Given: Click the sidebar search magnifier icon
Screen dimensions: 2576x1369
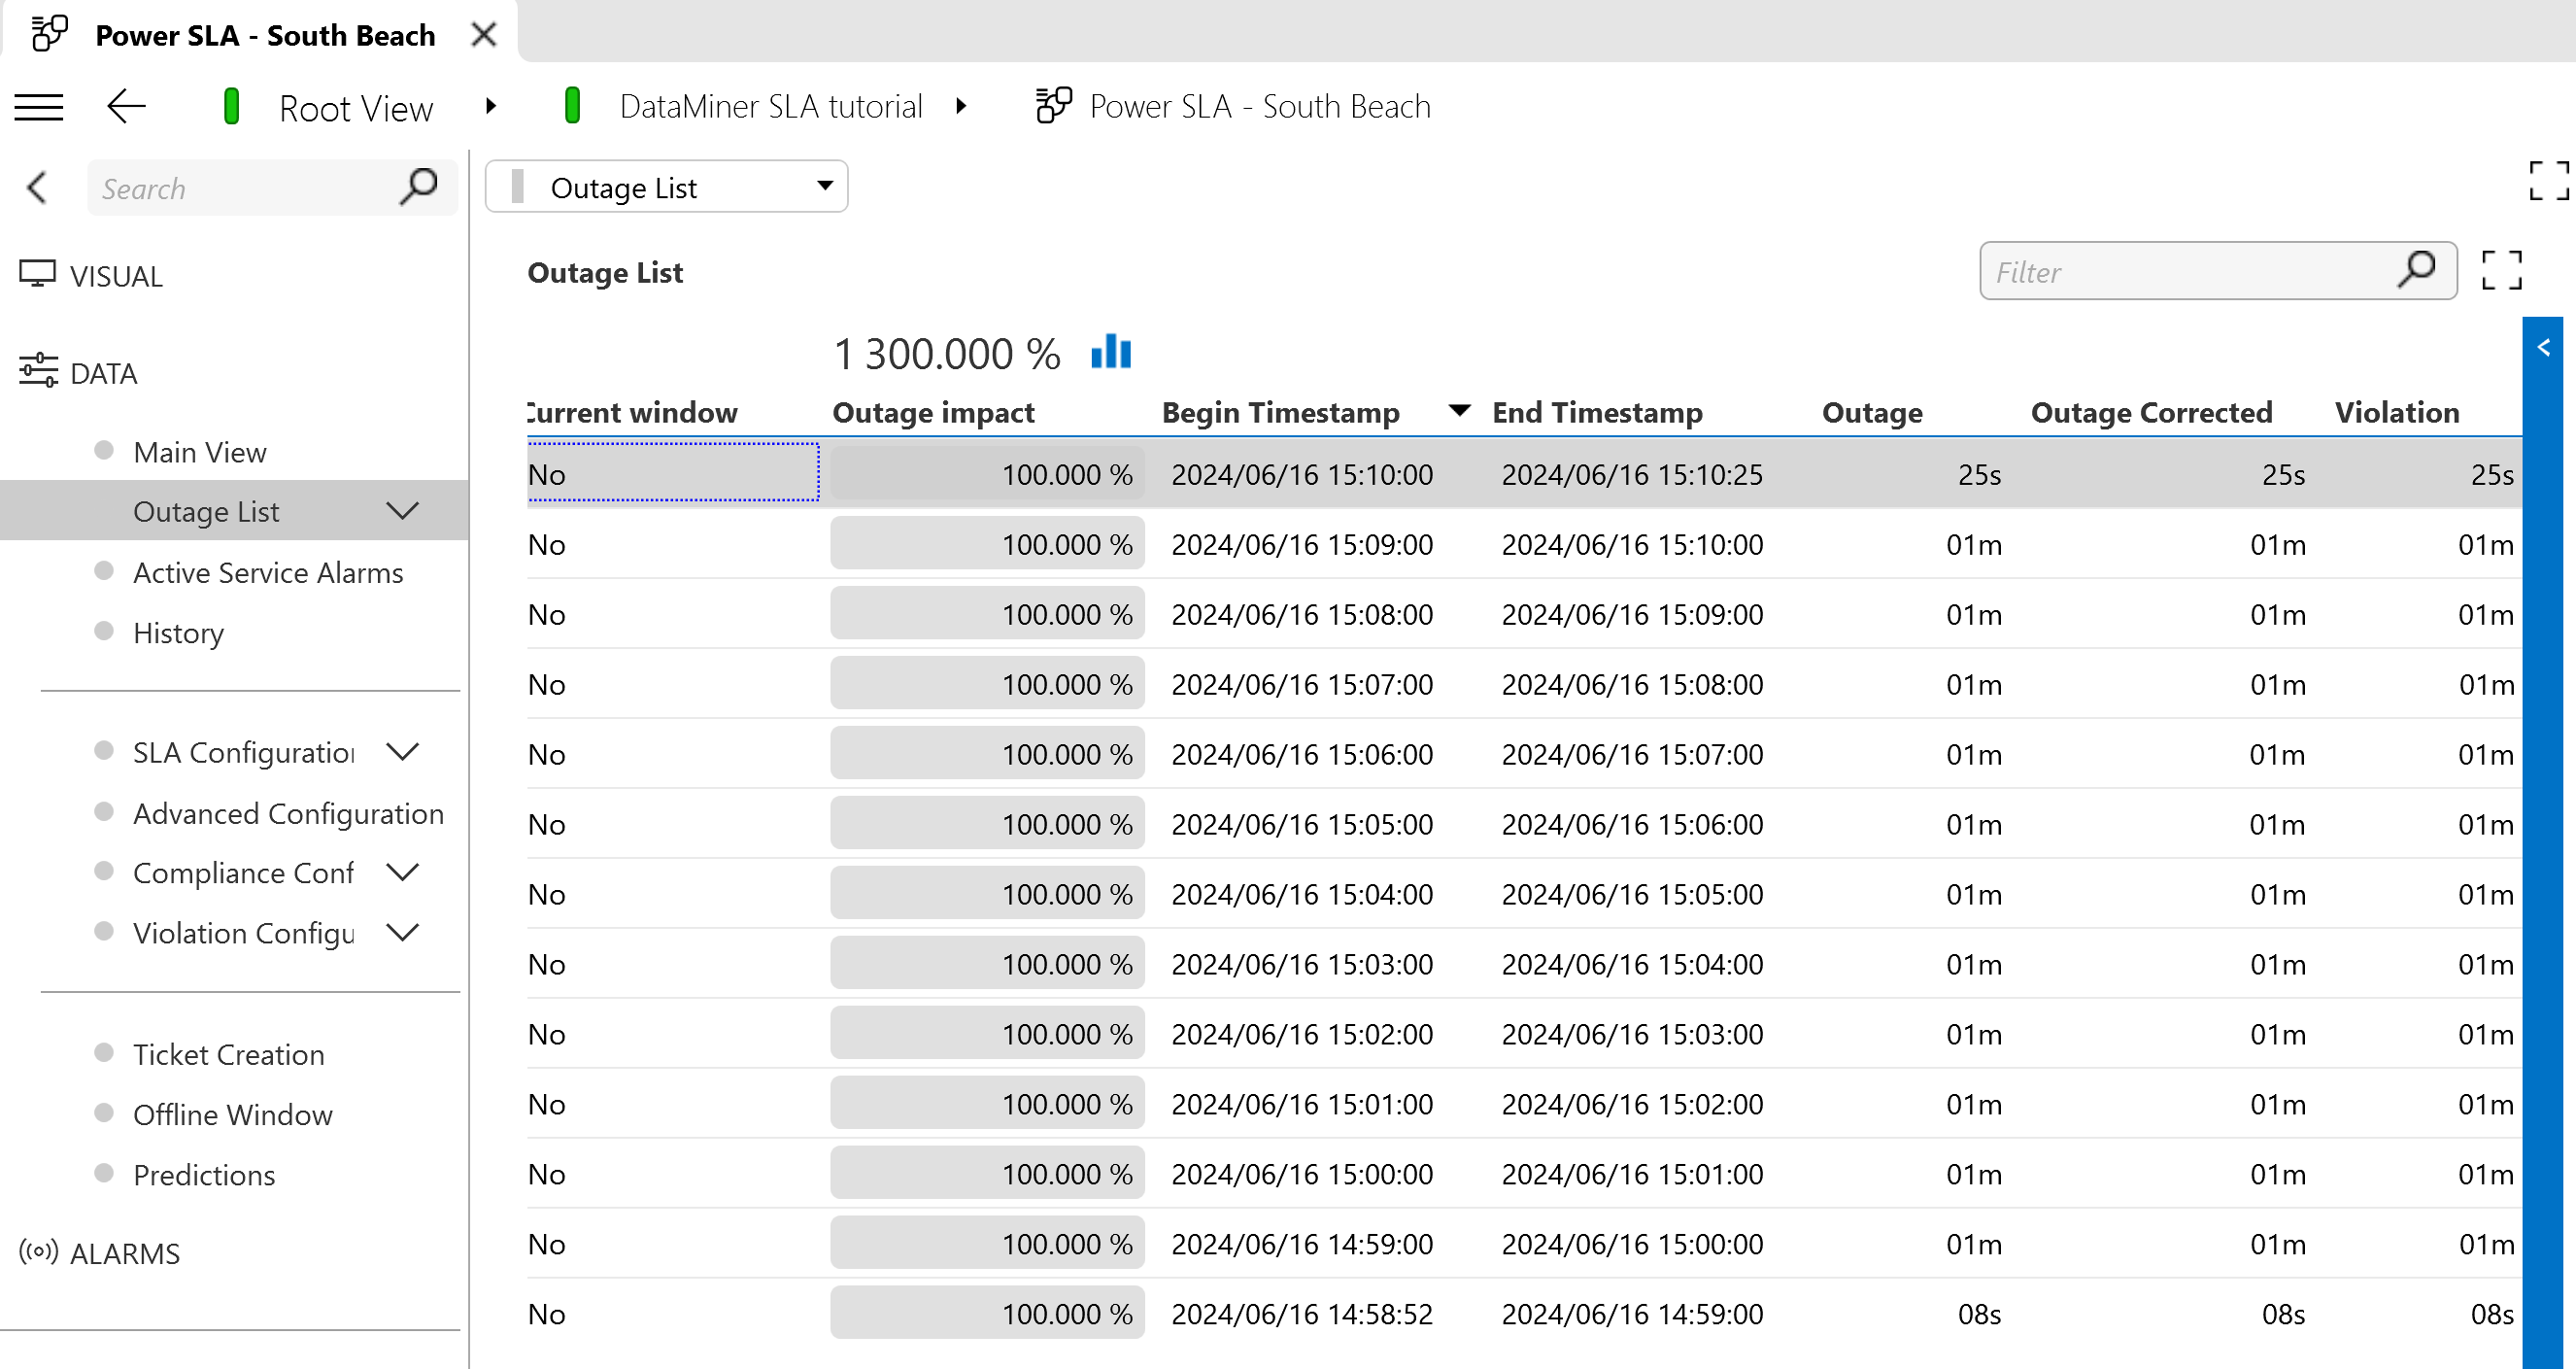Looking at the screenshot, I should [419, 186].
